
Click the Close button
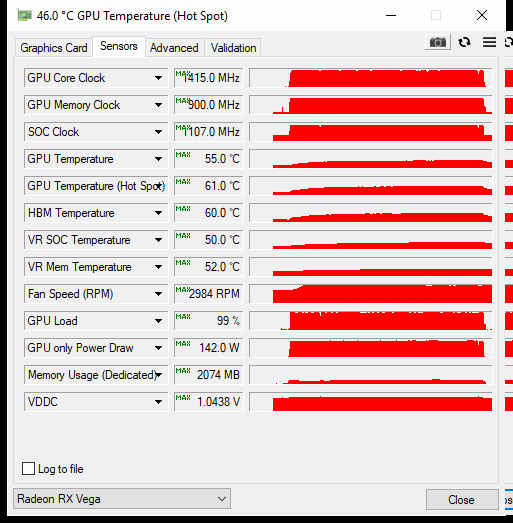[x=462, y=500]
